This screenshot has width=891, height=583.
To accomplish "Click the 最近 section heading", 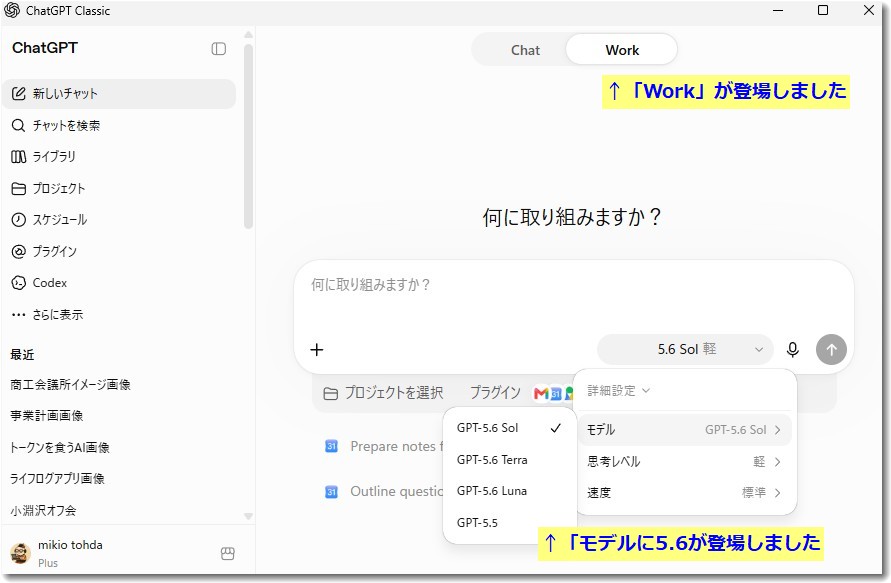I will pos(22,355).
